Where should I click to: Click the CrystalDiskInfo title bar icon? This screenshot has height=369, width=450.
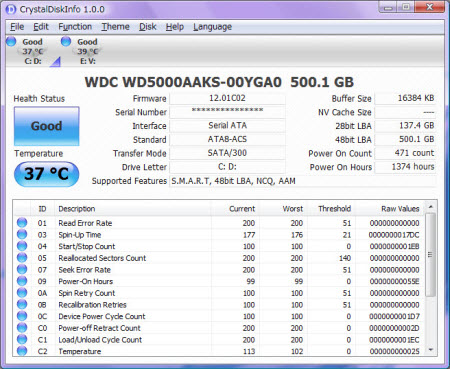(x=11, y=9)
